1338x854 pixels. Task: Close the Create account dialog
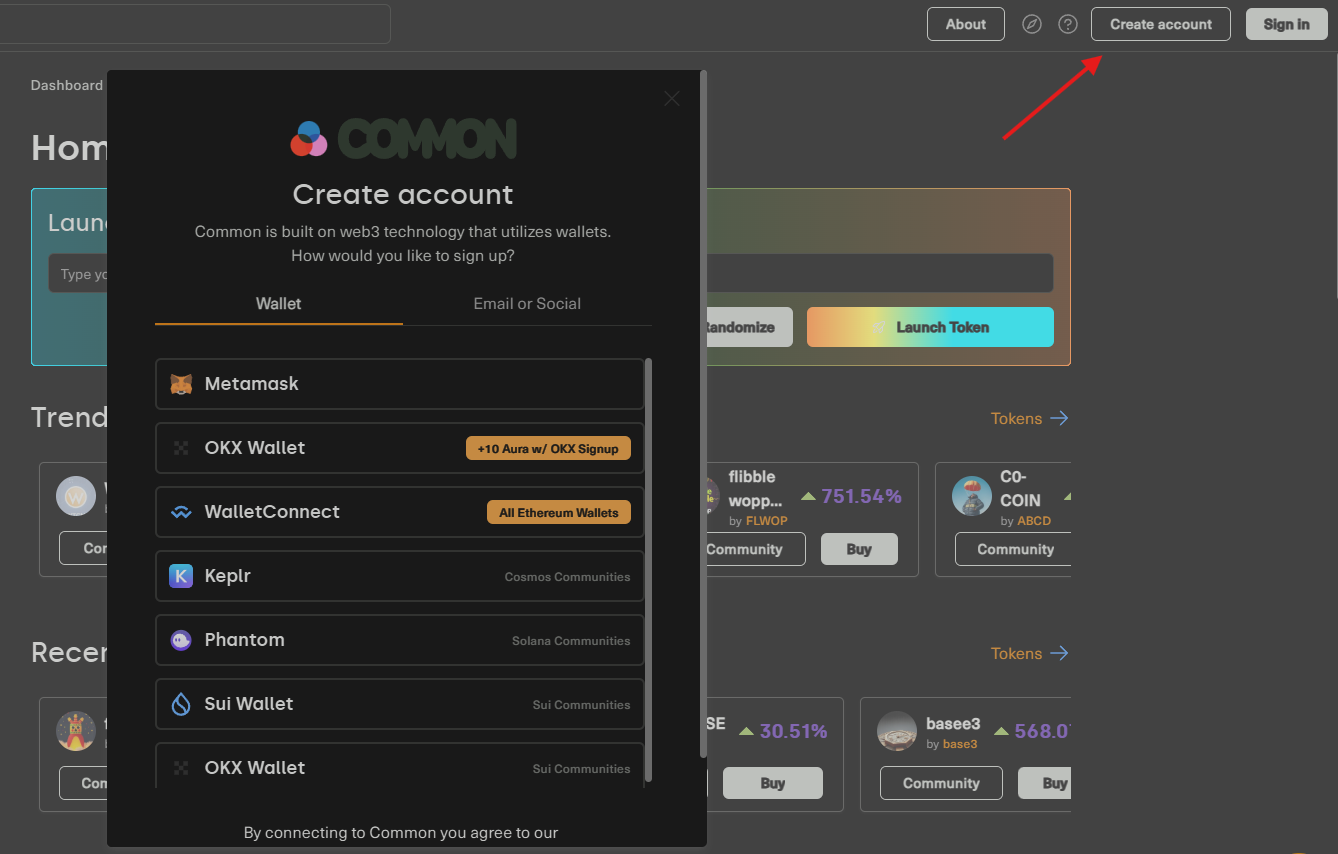672,98
